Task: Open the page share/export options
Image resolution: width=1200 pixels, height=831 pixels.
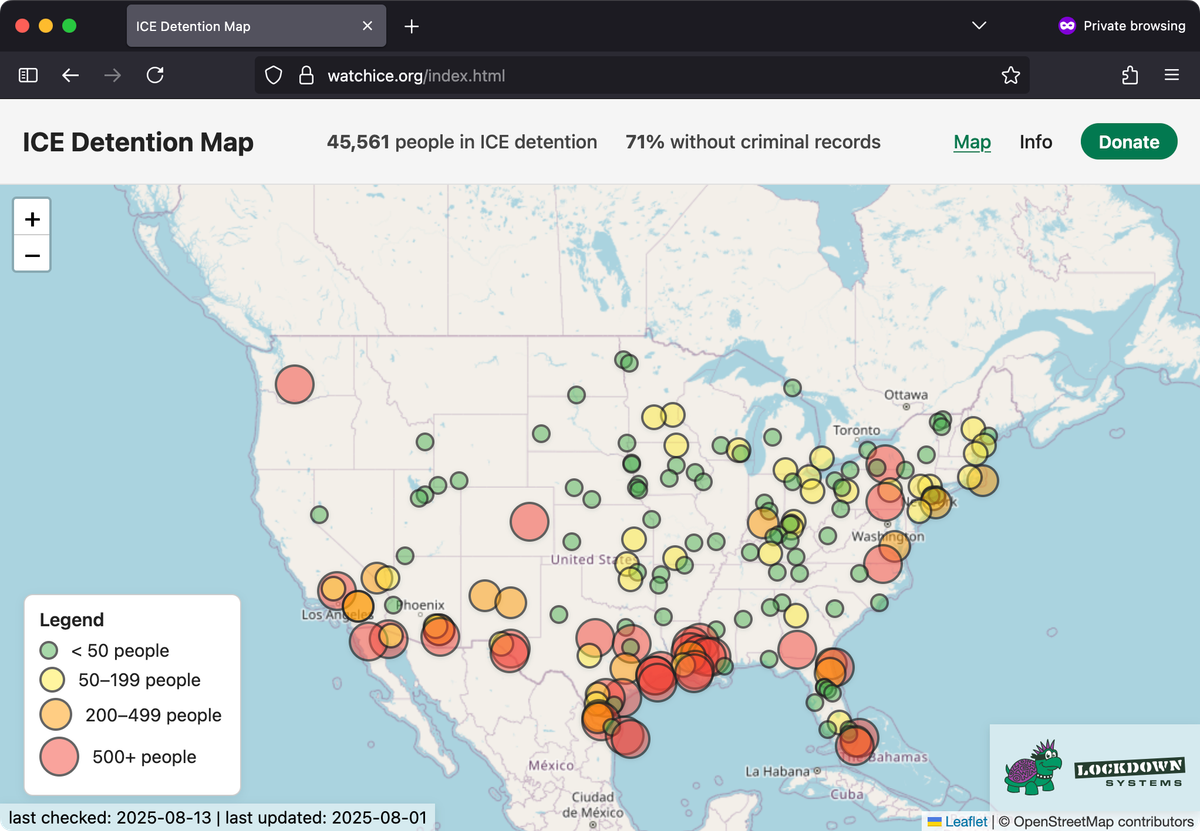Action: pyautogui.click(x=1129, y=75)
